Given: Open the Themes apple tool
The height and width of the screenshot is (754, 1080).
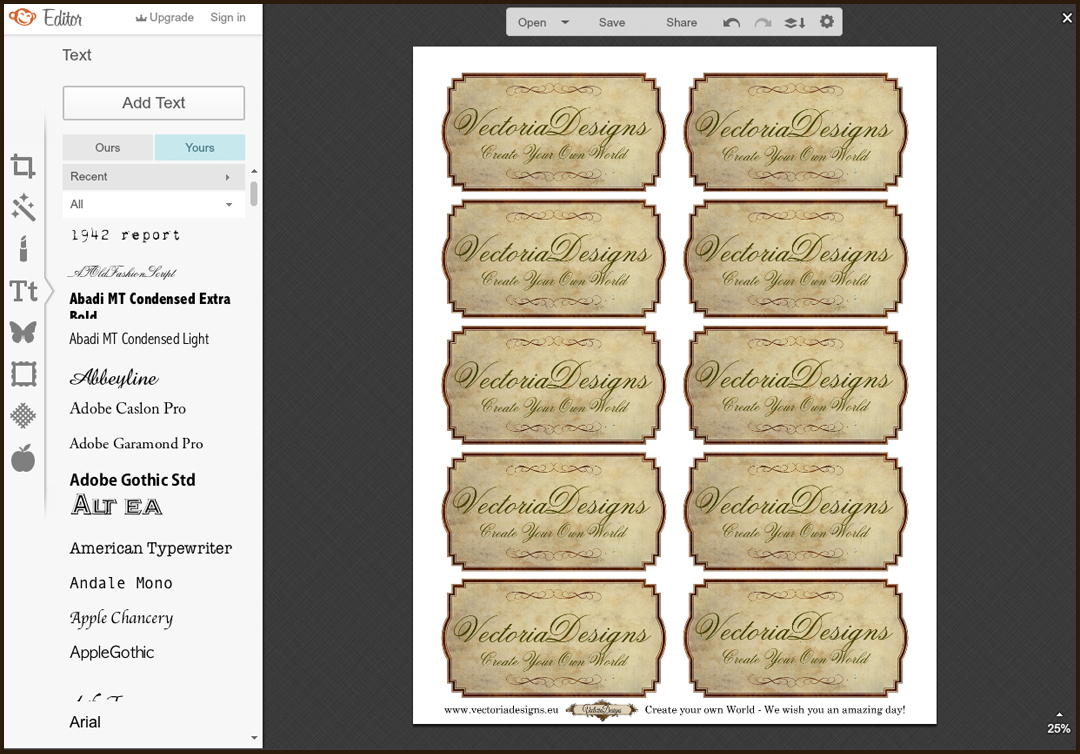Looking at the screenshot, I should click(x=23, y=458).
